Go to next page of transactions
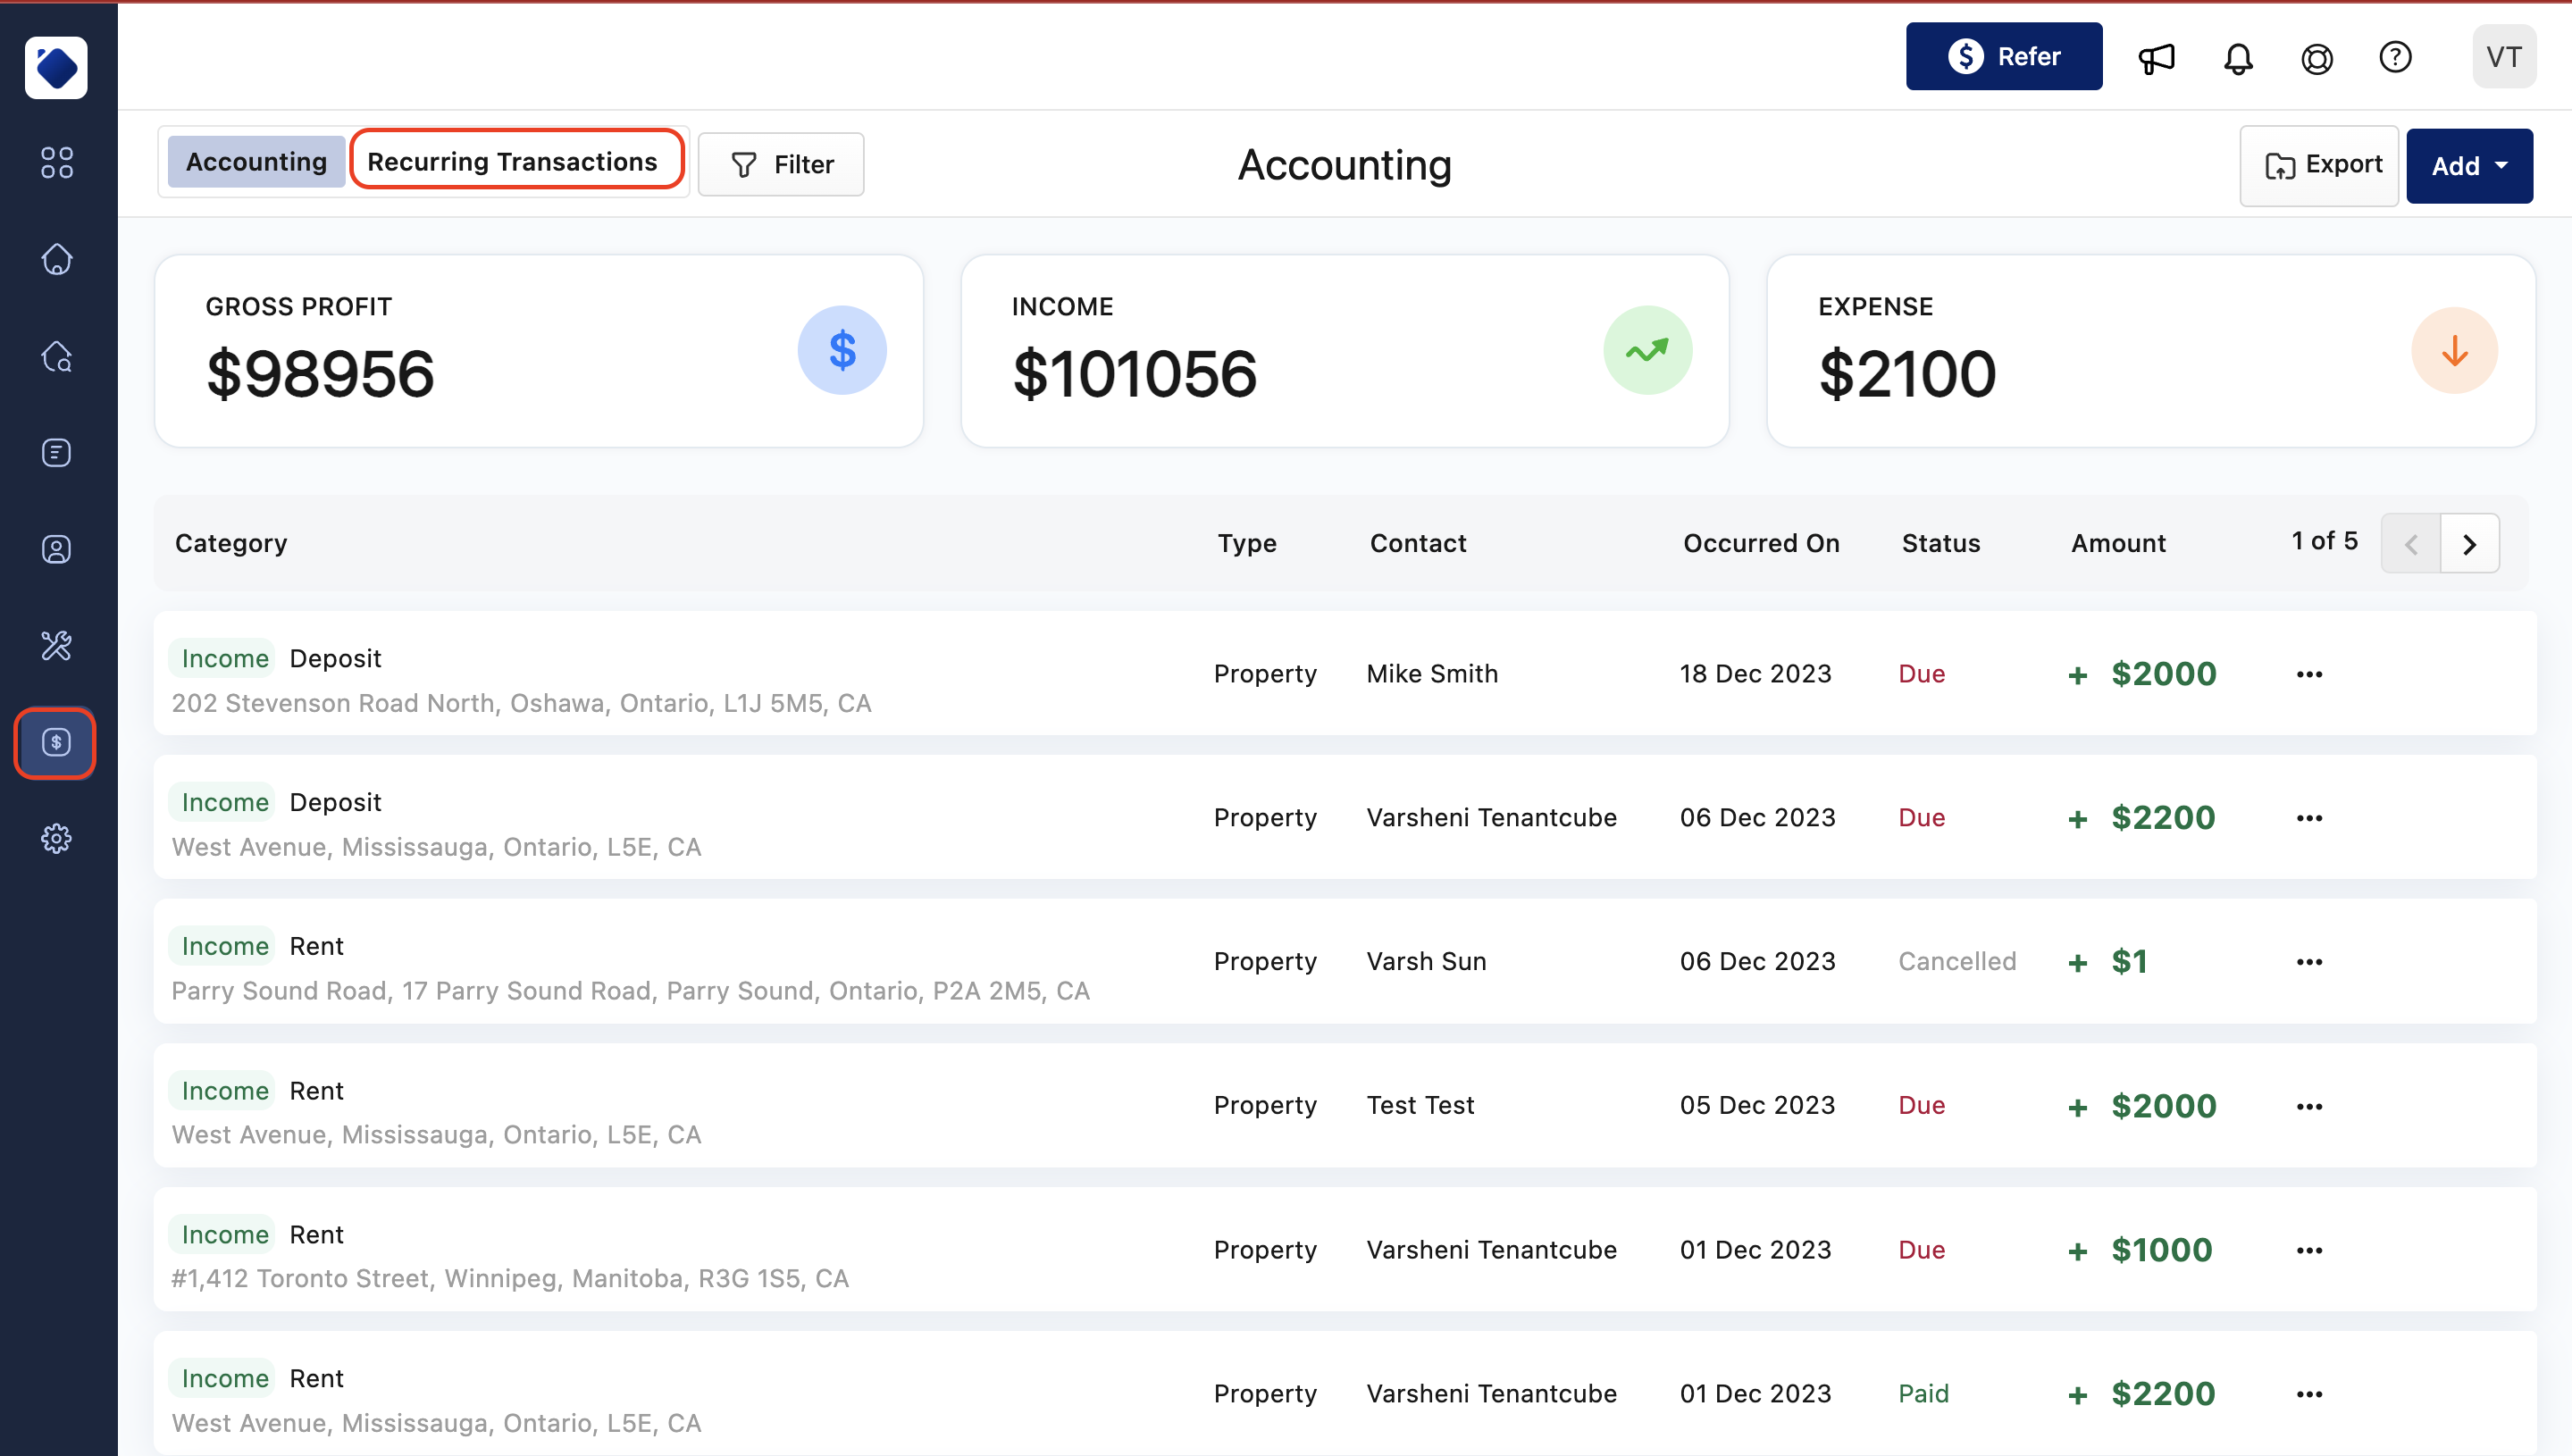This screenshot has width=2572, height=1456. tap(2469, 544)
